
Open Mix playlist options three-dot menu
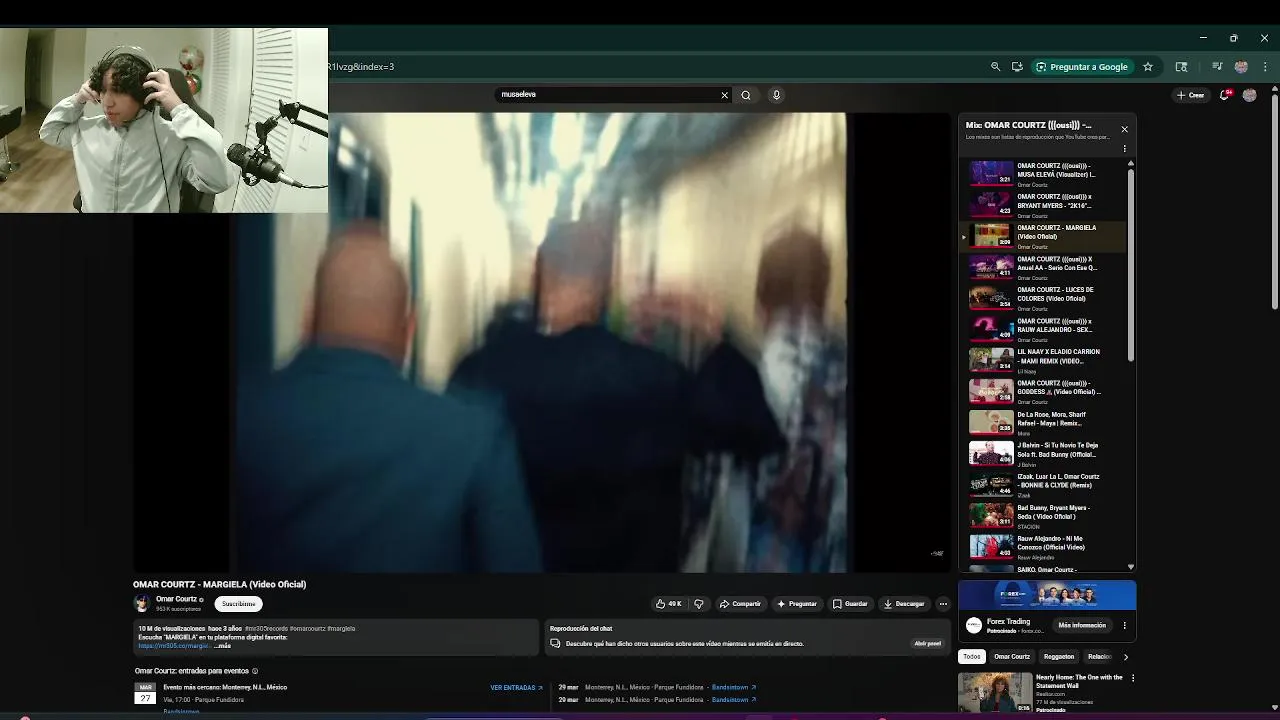click(x=1124, y=149)
